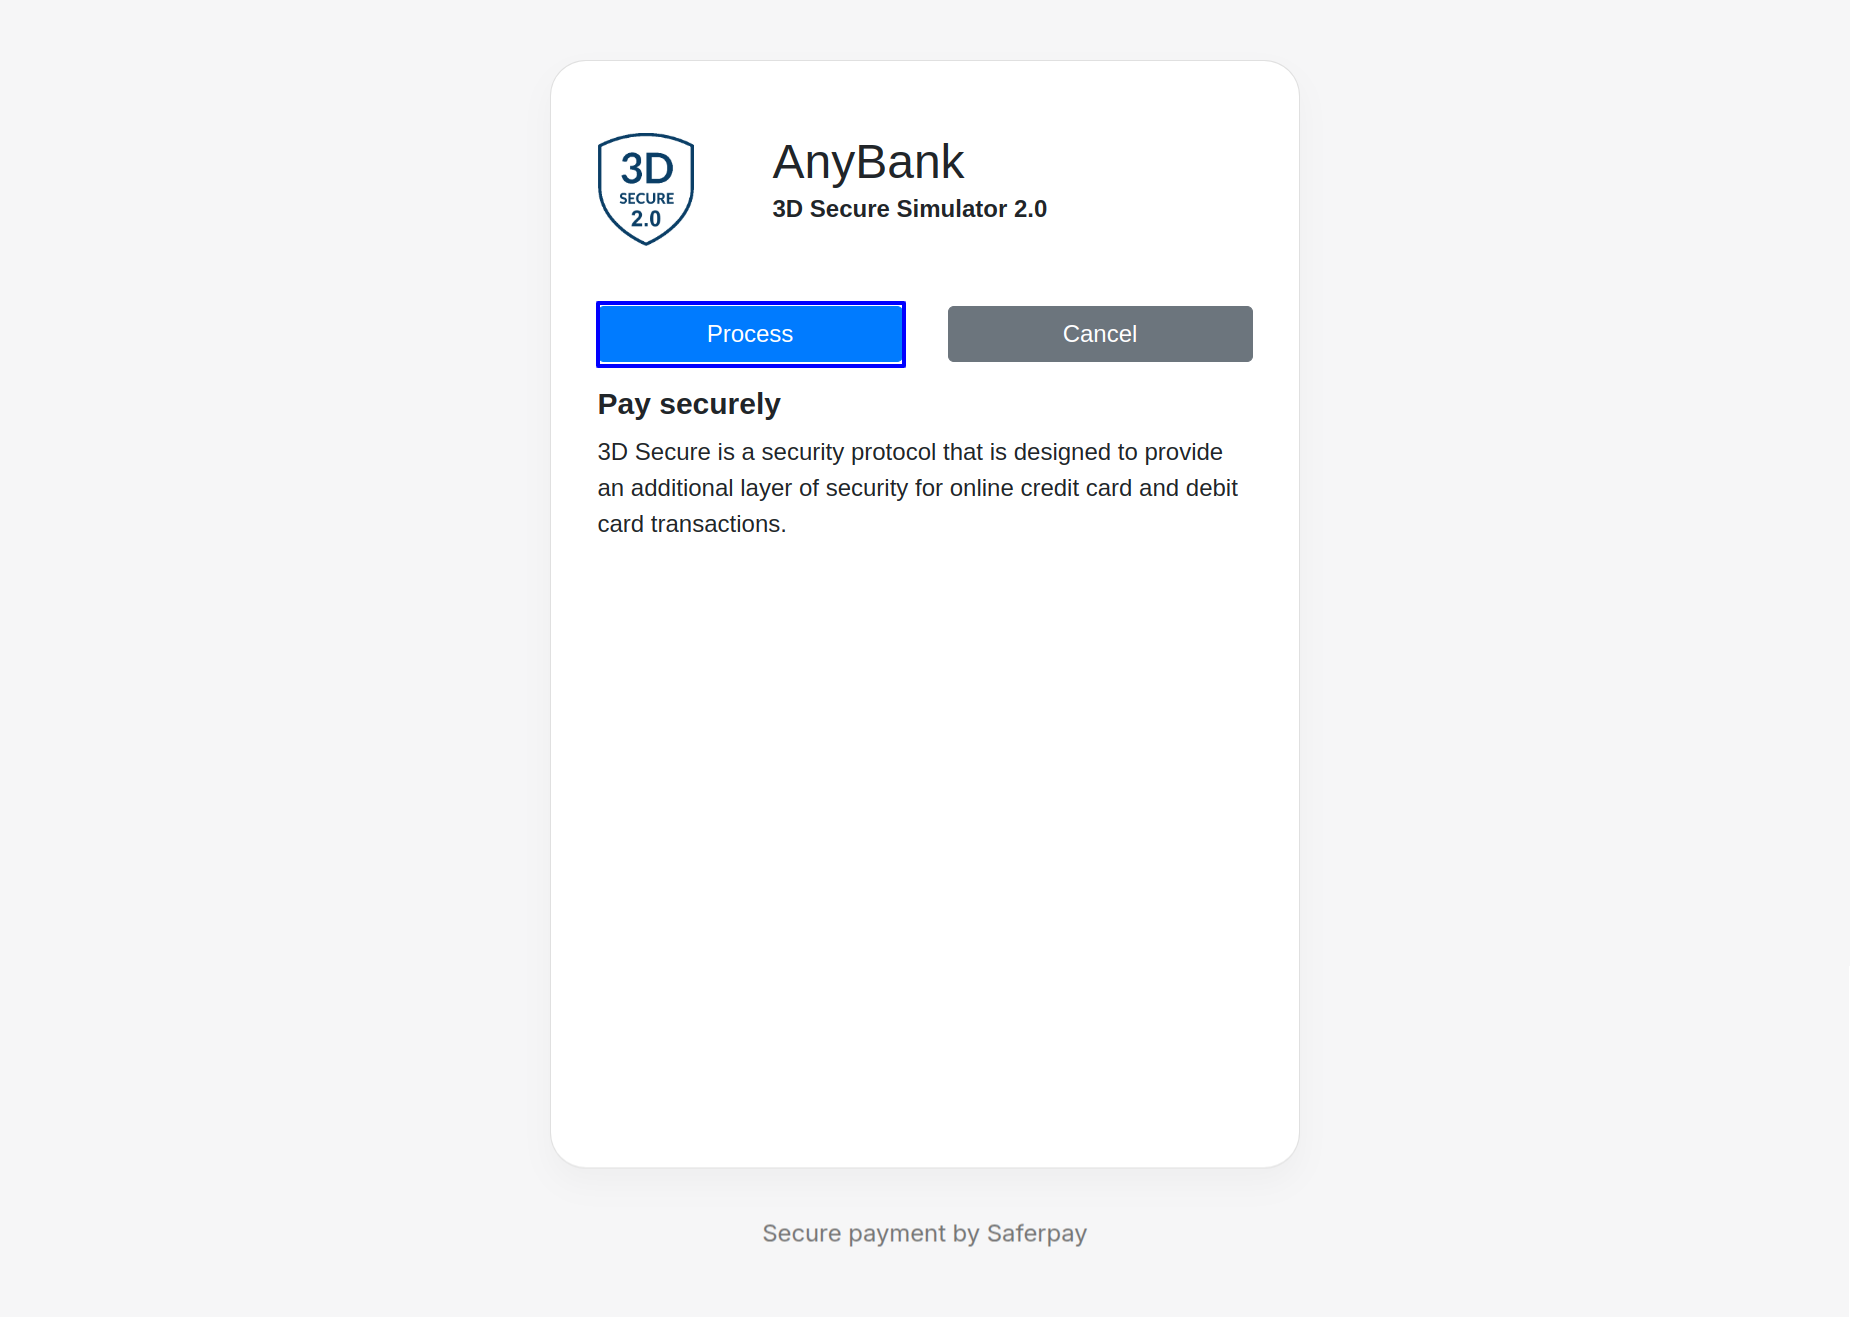
Task: Cancel the 3D Secure payment
Action: pos(1100,334)
